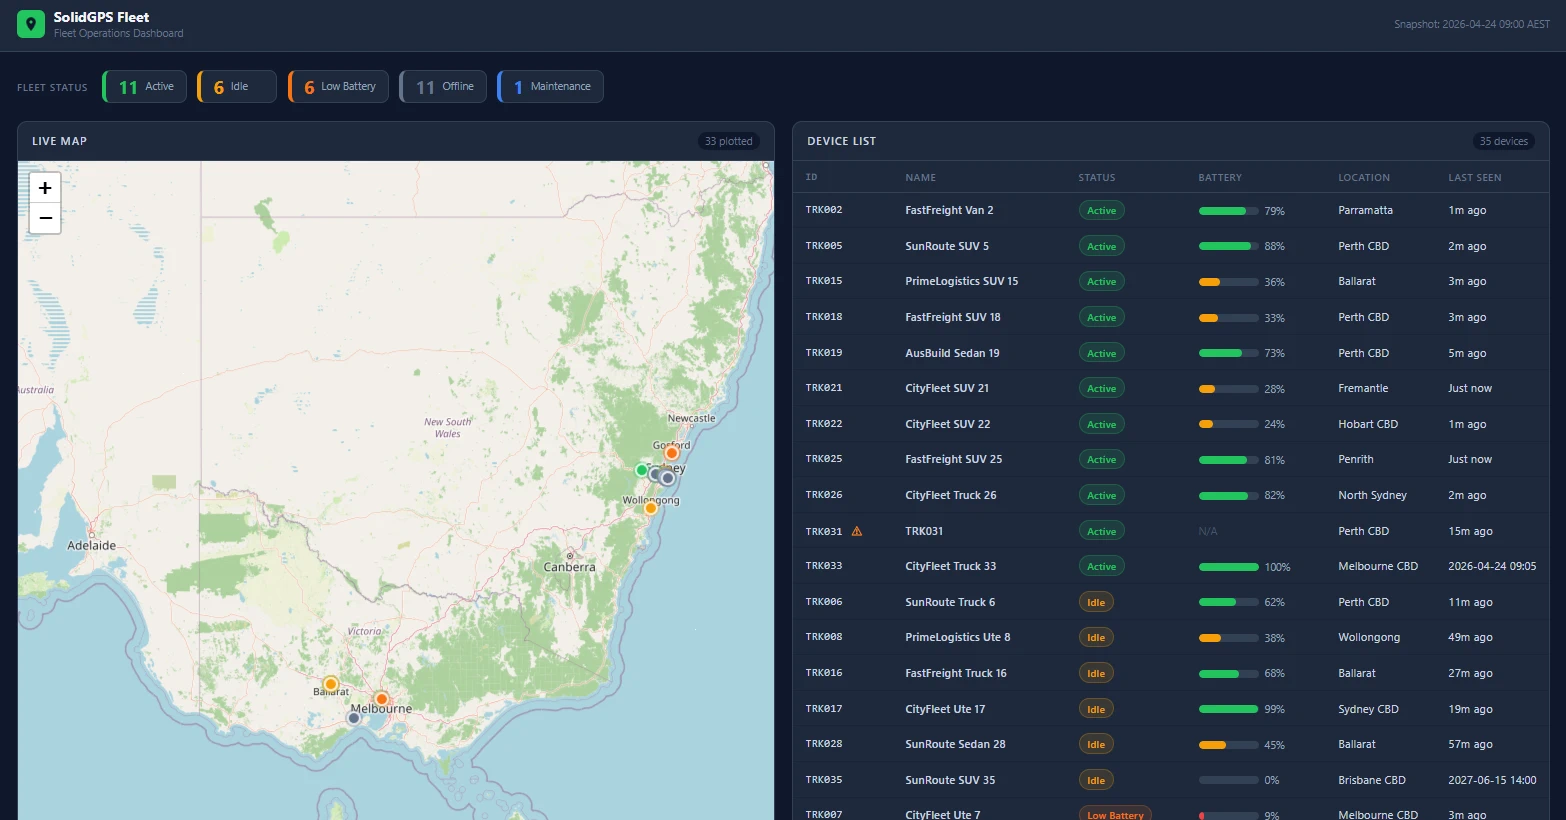This screenshot has width=1566, height=820.
Task: Sort the device list by LAST SEEN column
Action: (1475, 177)
